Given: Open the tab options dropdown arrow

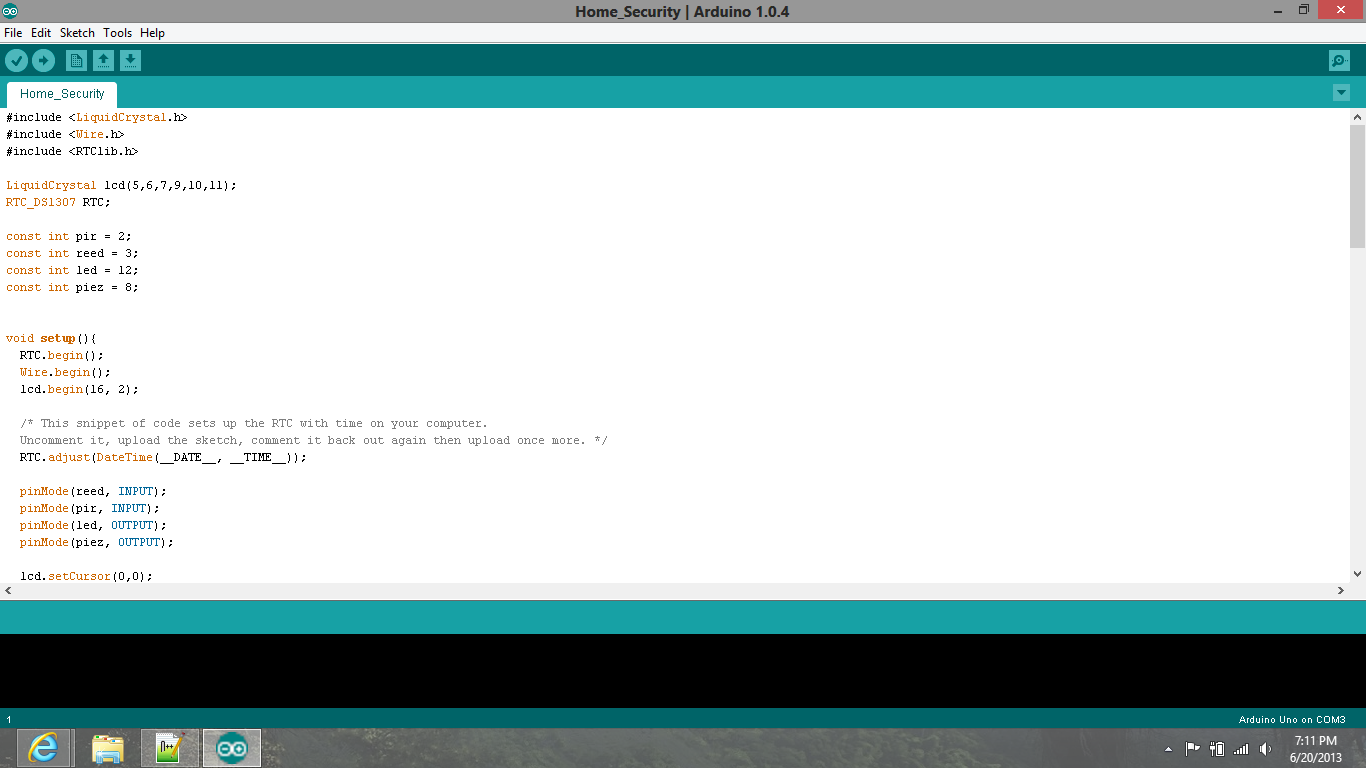Looking at the screenshot, I should (x=1341, y=92).
